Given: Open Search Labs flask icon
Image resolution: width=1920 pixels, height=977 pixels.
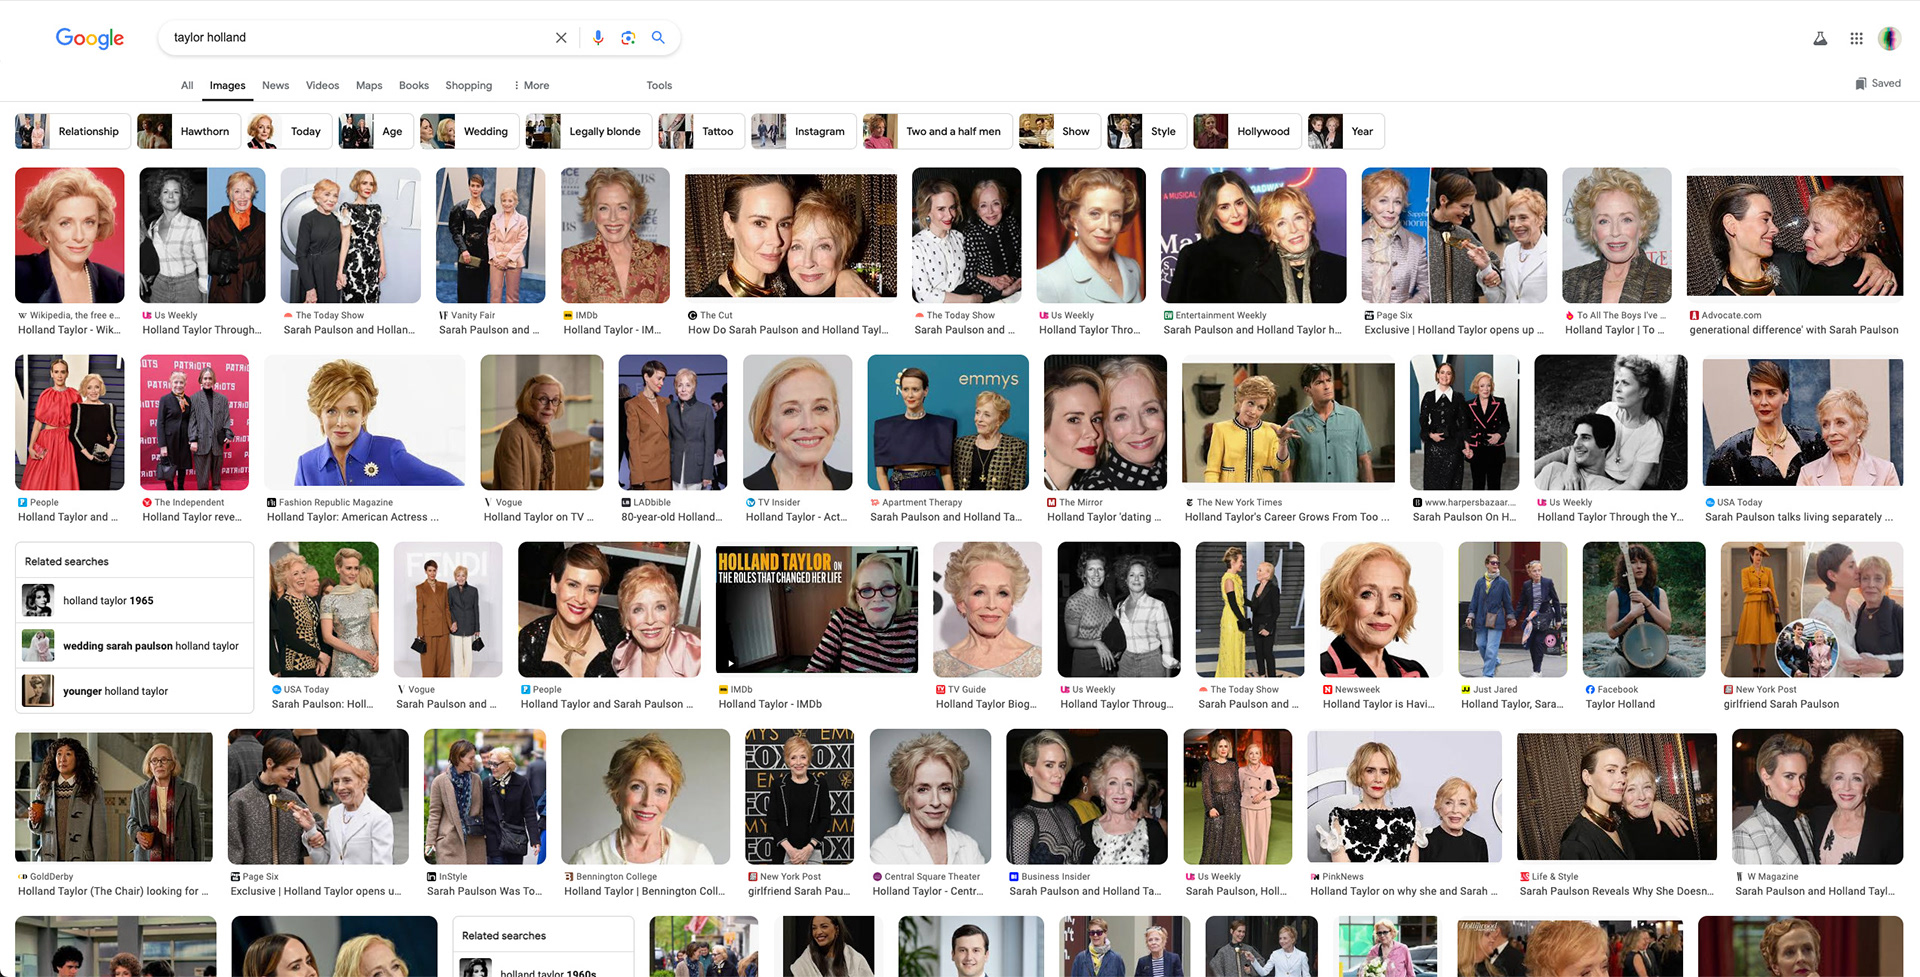Looking at the screenshot, I should click(1820, 38).
